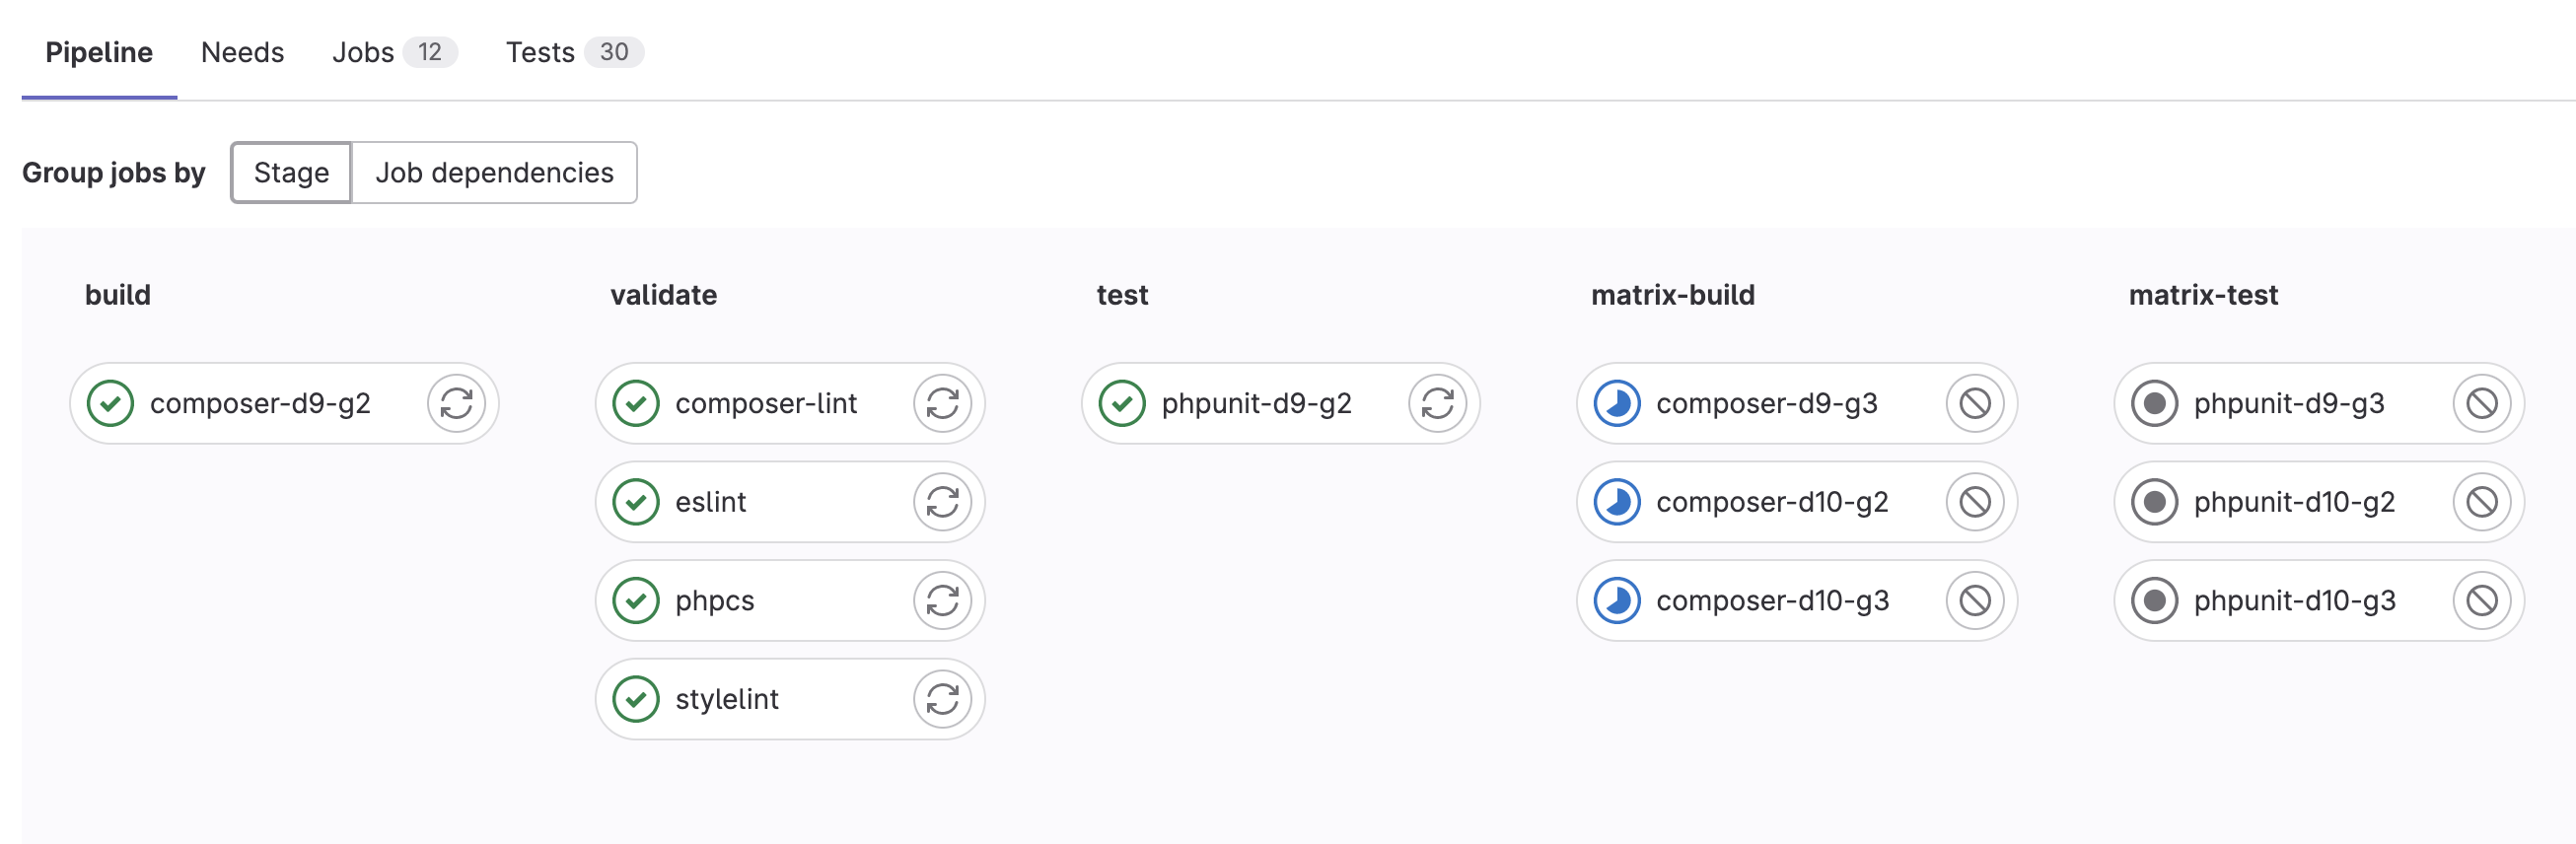Cancel the pending phpunit-d9-g3 job
The width and height of the screenshot is (2576, 844).
tap(2482, 403)
